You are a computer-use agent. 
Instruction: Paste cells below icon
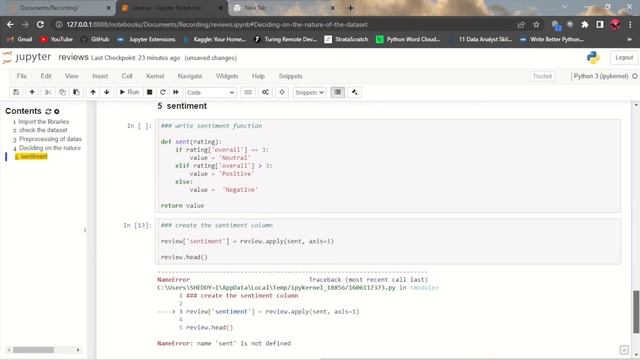[76, 92]
